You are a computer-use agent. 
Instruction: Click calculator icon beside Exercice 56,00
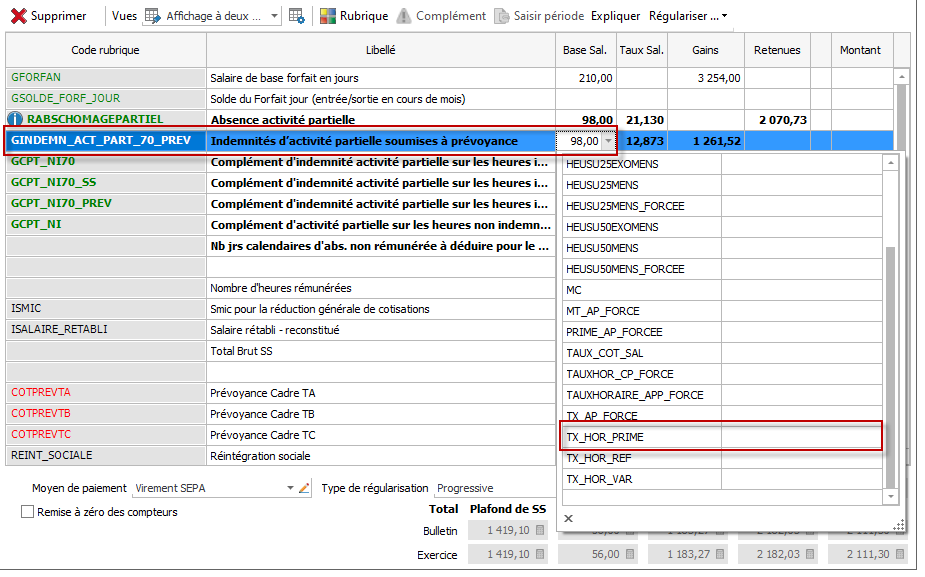click(x=630, y=555)
